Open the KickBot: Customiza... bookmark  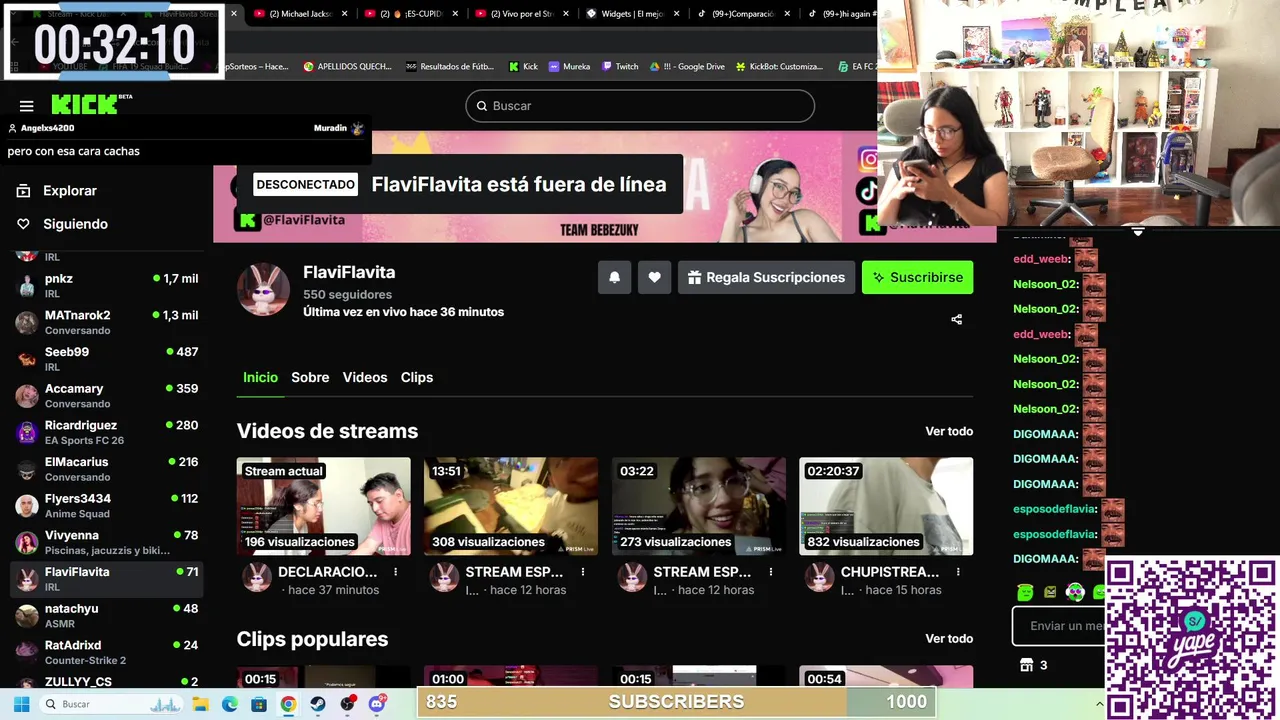click(x=779, y=66)
